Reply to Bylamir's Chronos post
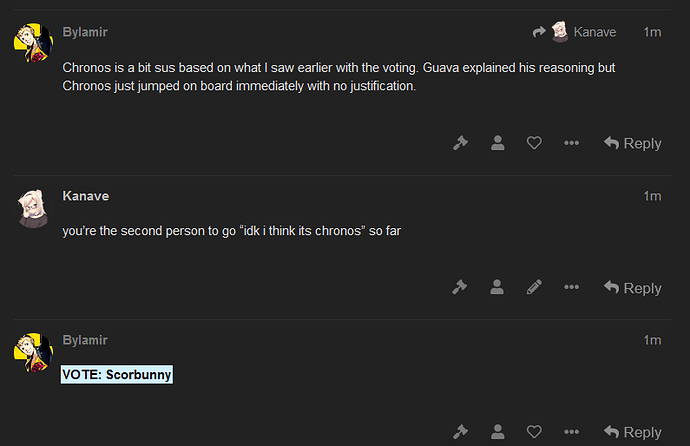This screenshot has width=690, height=446. 632,143
